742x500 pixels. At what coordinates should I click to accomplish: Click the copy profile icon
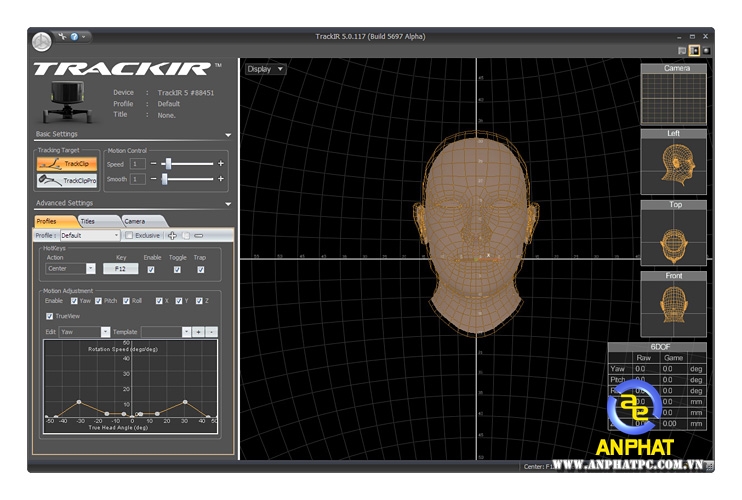186,236
